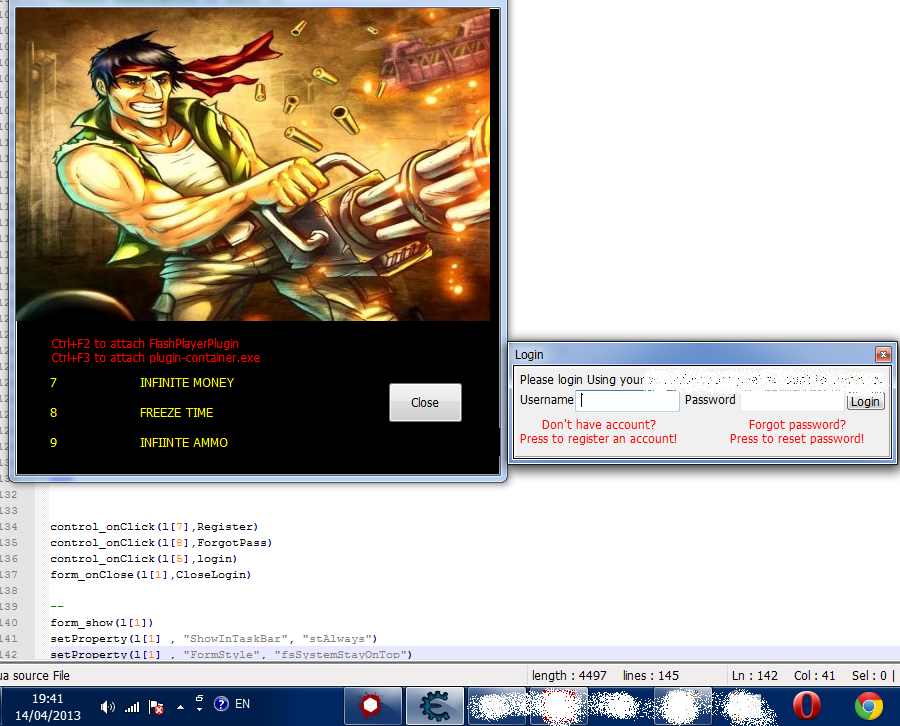This screenshot has width=900, height=726.
Task: Click "Press to register an account!" link
Action: 598,439
